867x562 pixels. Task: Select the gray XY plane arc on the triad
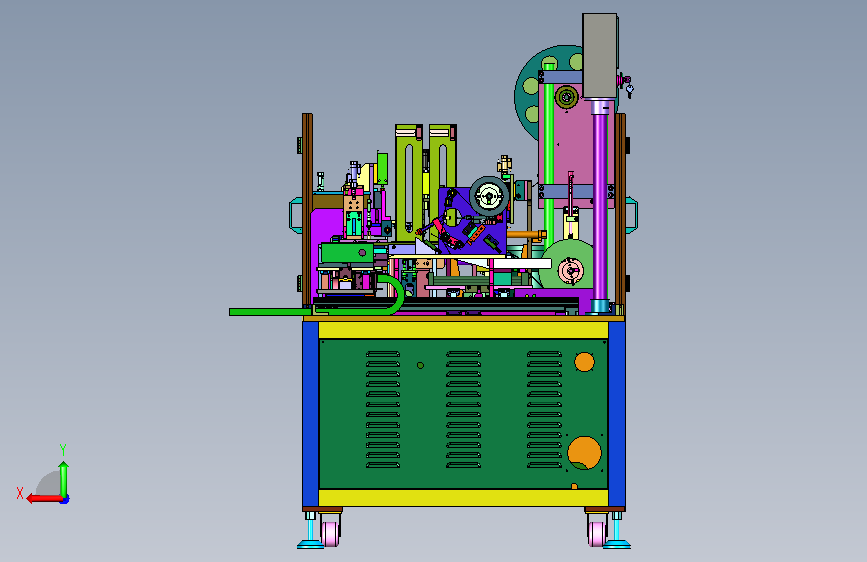tap(49, 483)
